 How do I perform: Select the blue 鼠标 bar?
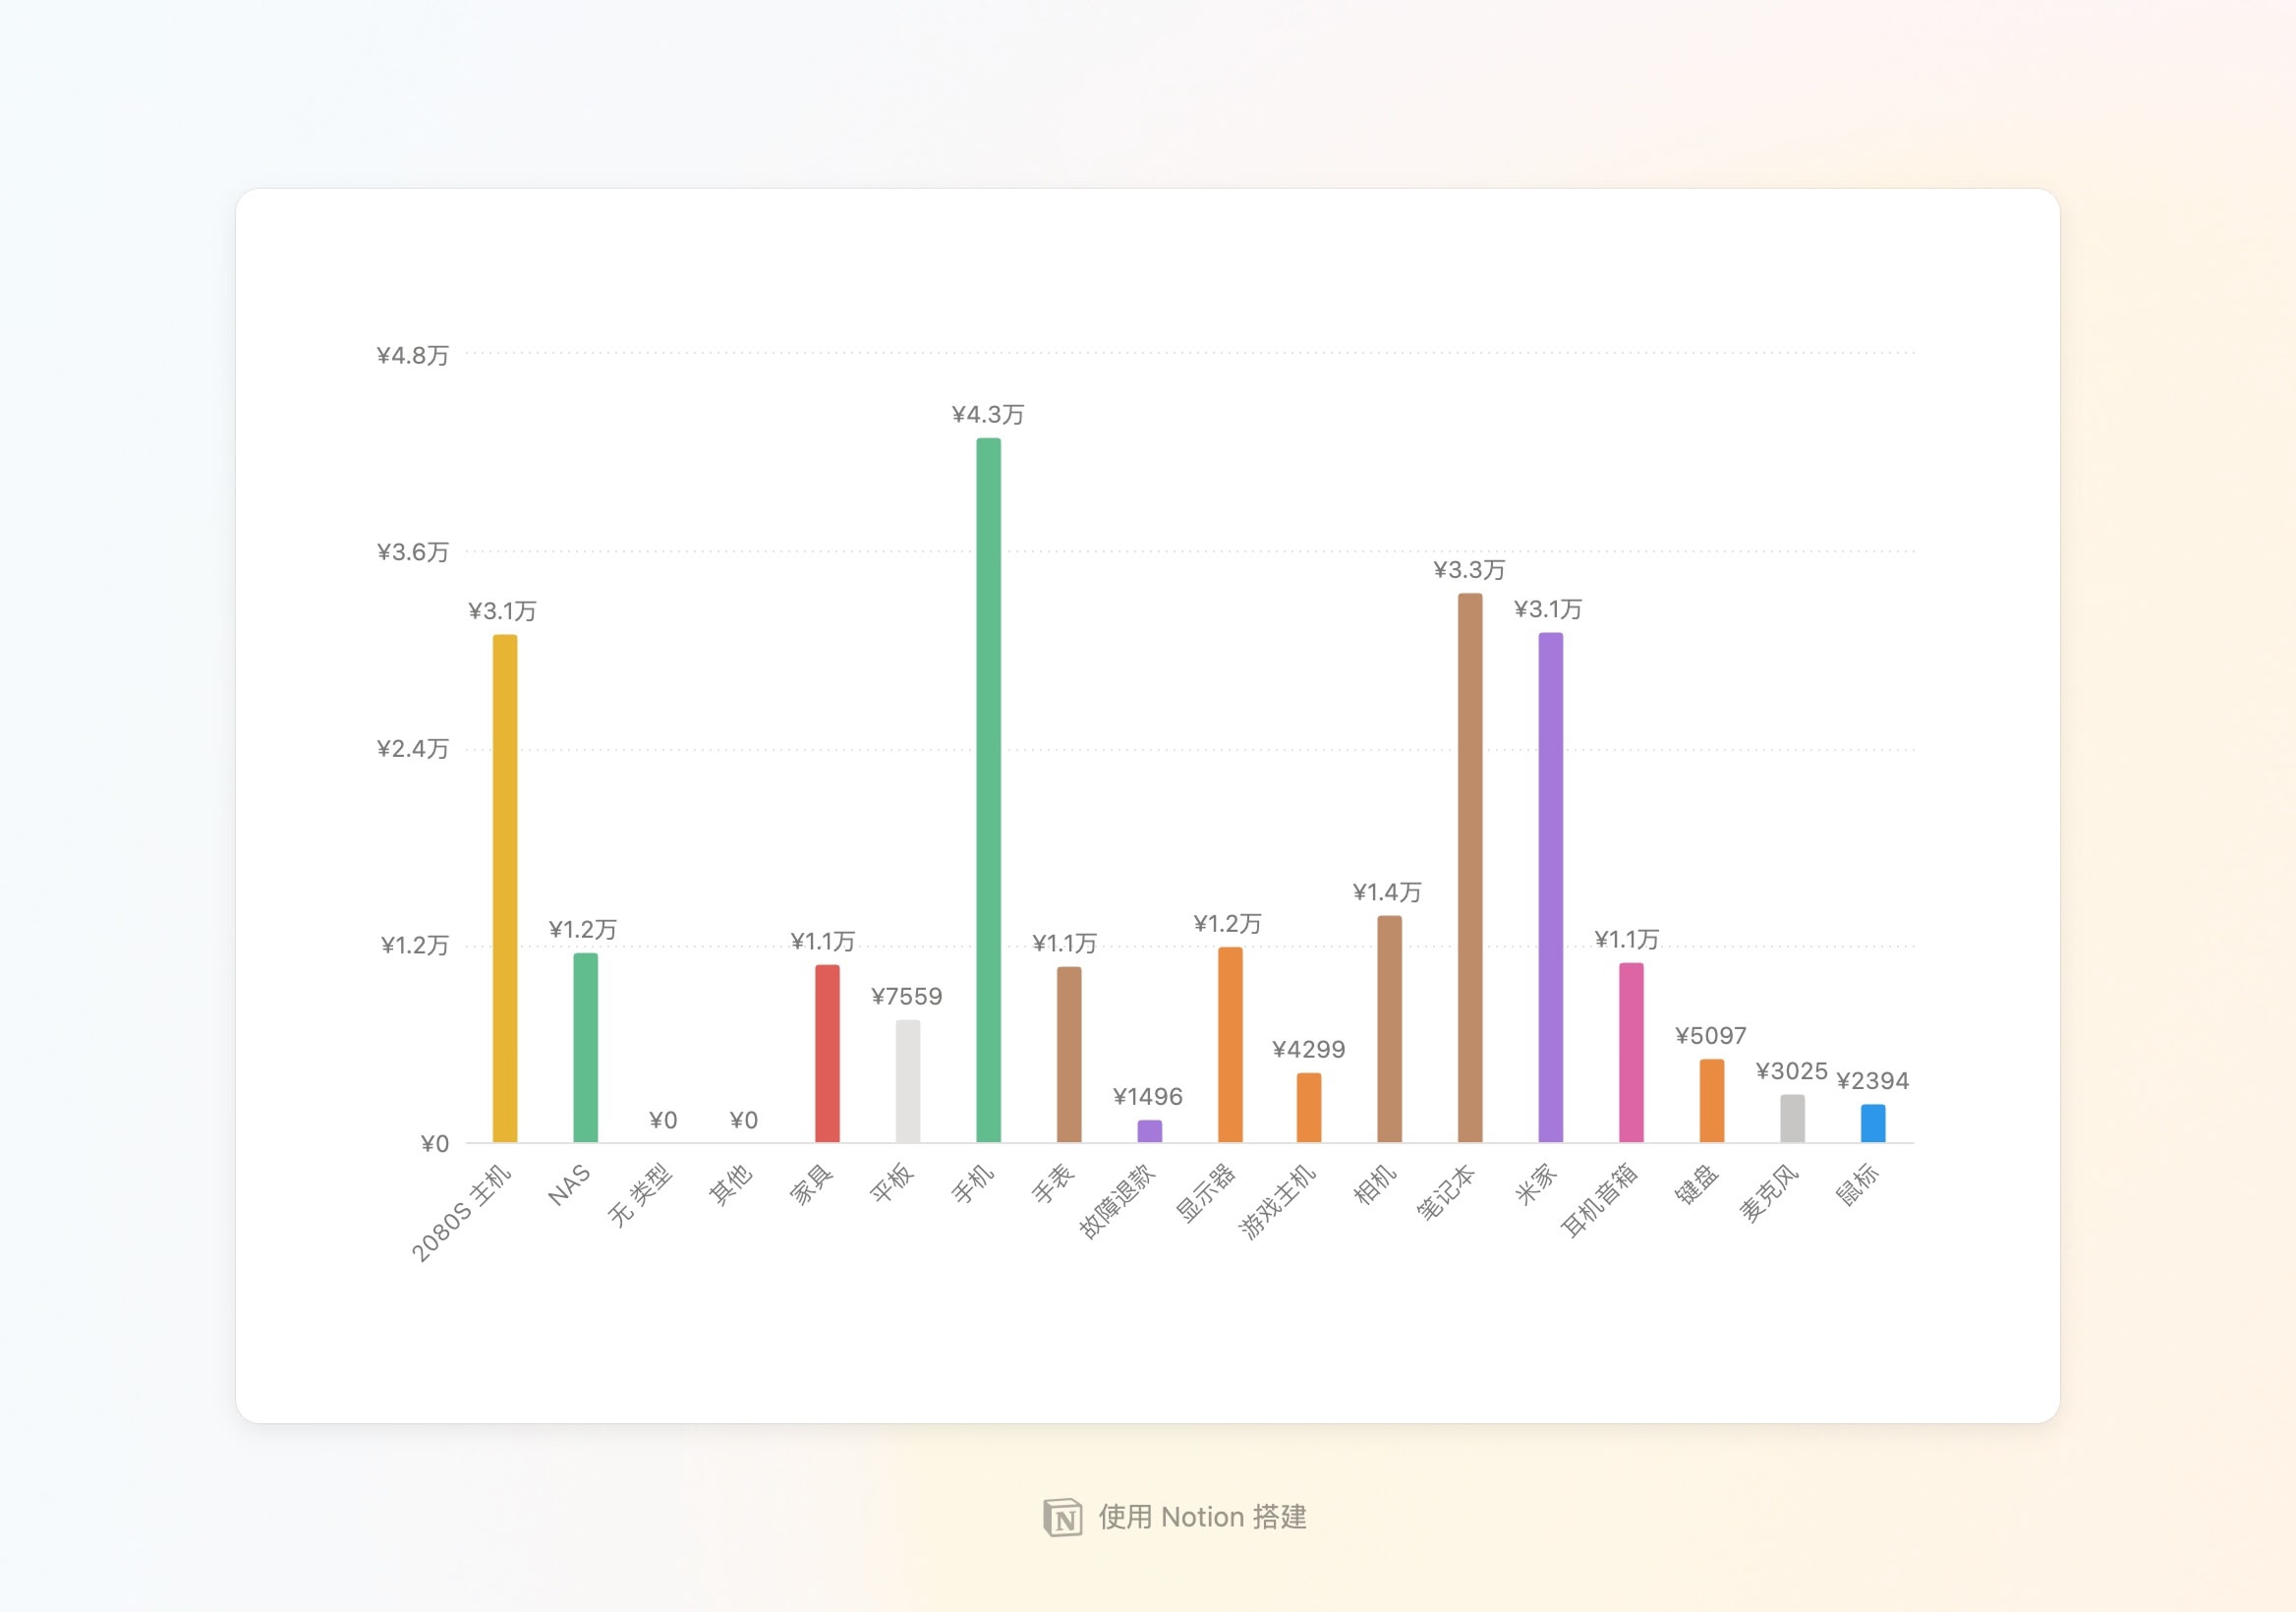pyautogui.click(x=1873, y=1123)
